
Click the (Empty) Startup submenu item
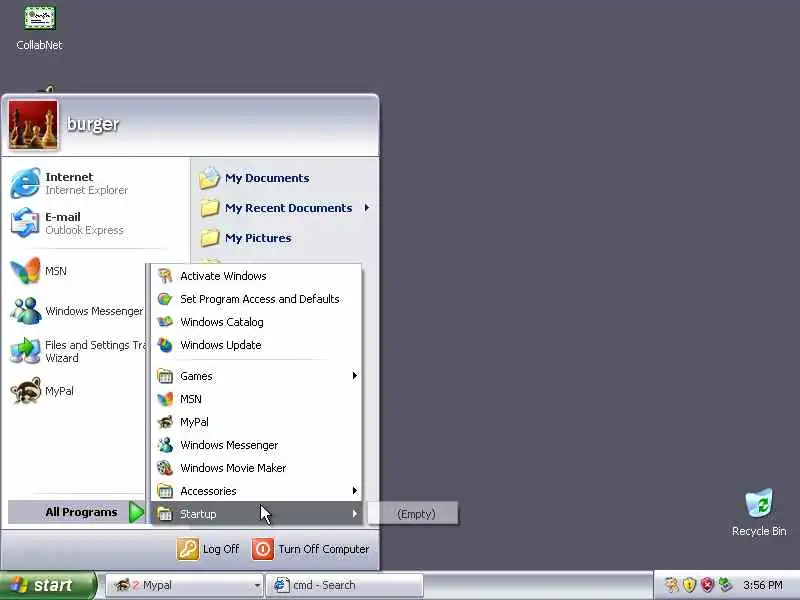tap(413, 514)
